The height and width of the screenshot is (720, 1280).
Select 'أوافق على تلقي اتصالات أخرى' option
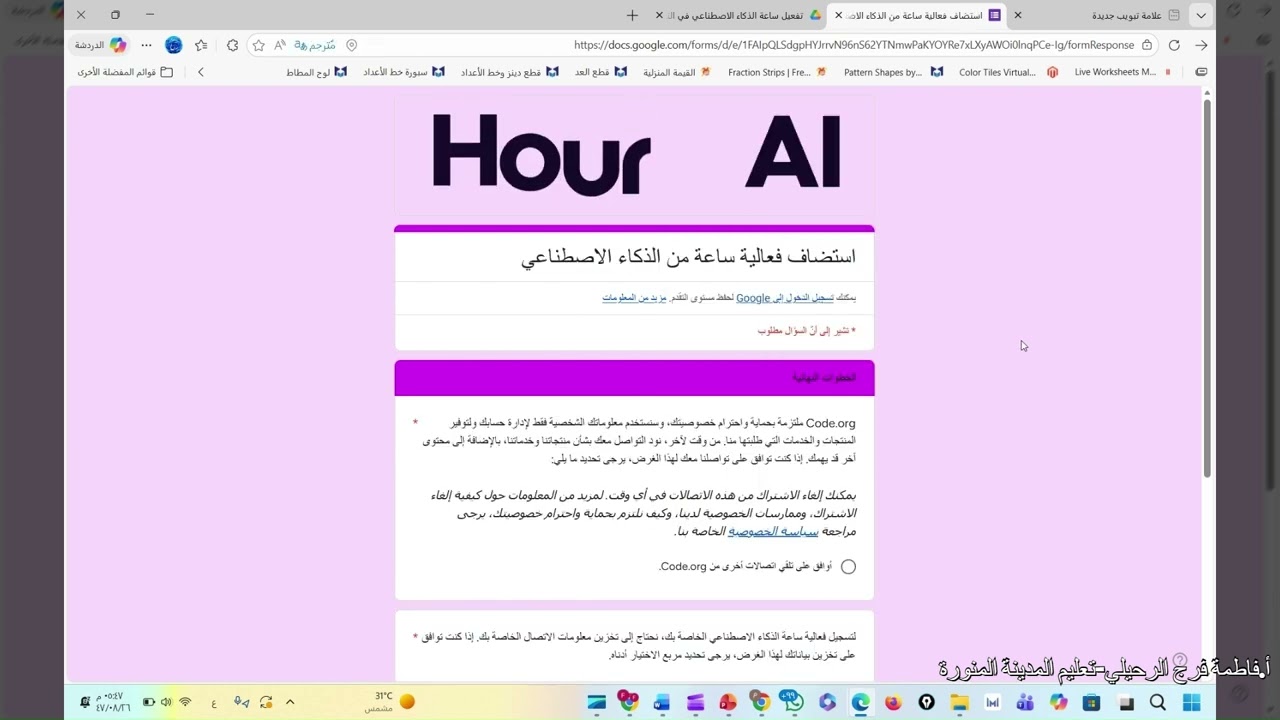pos(848,566)
